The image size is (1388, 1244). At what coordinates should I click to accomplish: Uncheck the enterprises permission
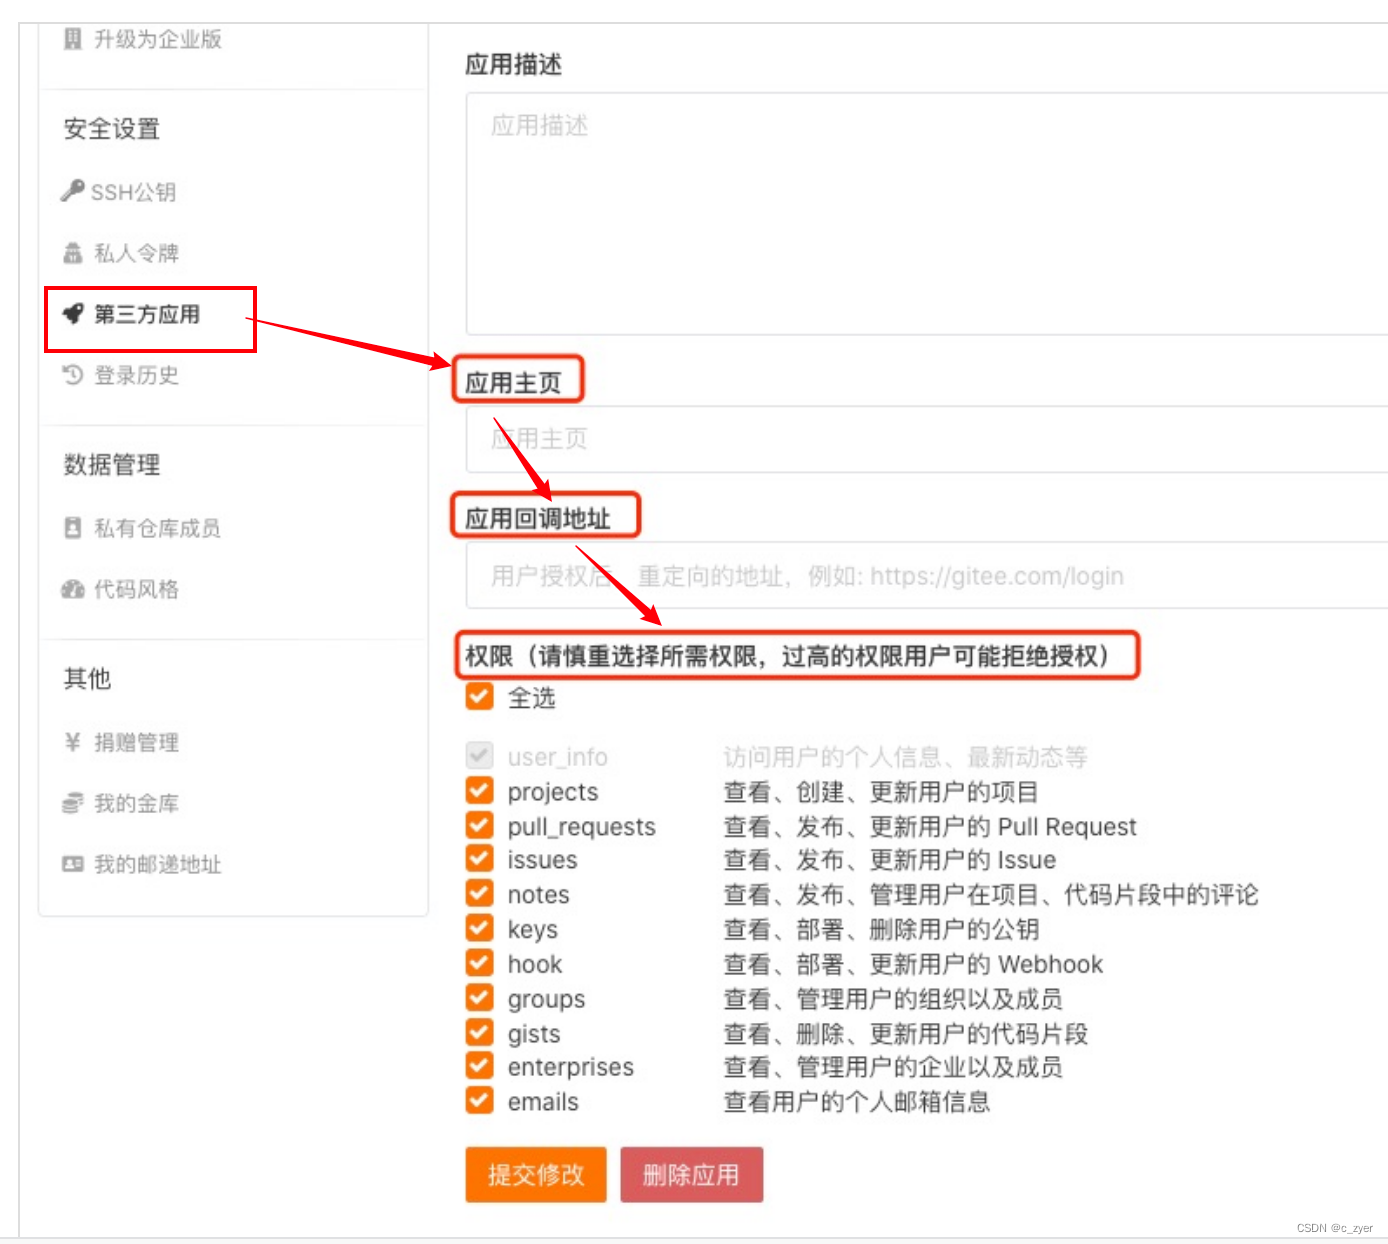click(480, 1066)
